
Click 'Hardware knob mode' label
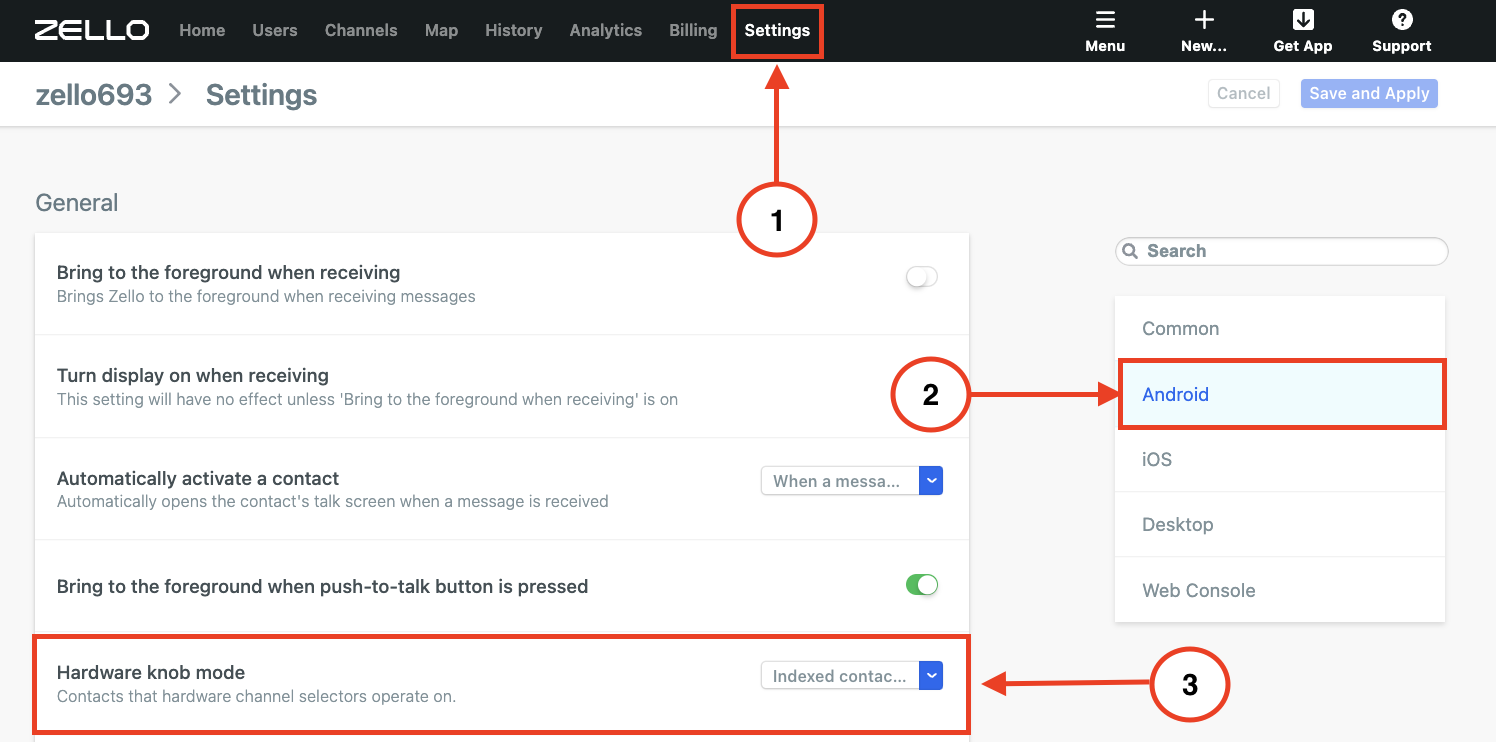[151, 672]
